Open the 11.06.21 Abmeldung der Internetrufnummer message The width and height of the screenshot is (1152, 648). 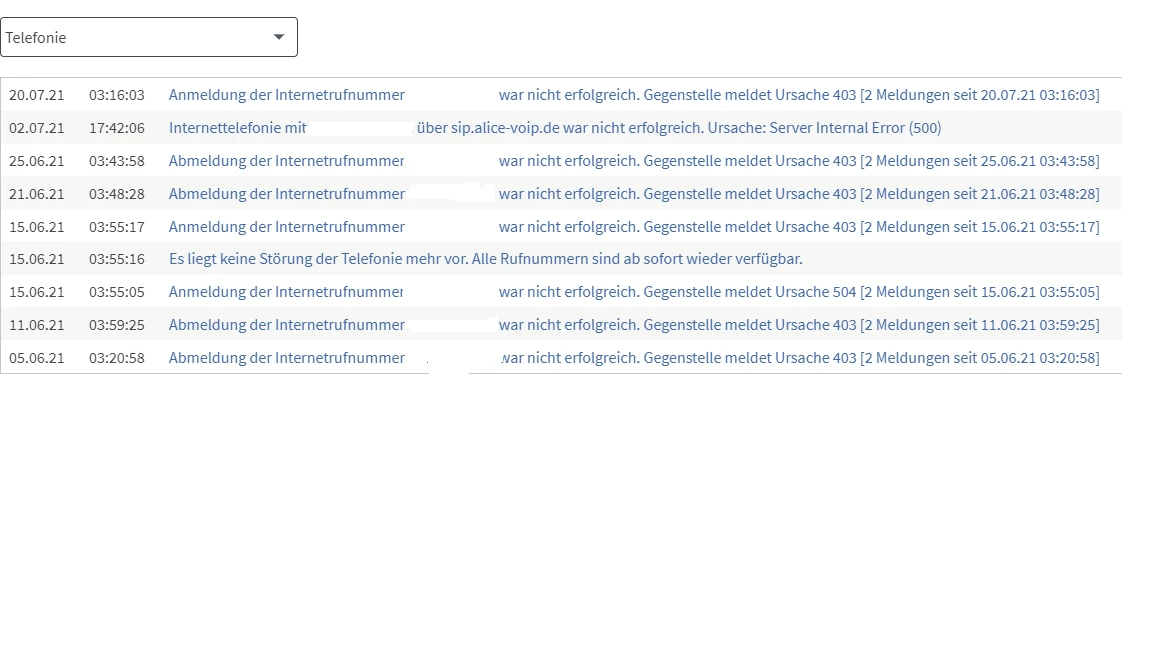point(634,325)
